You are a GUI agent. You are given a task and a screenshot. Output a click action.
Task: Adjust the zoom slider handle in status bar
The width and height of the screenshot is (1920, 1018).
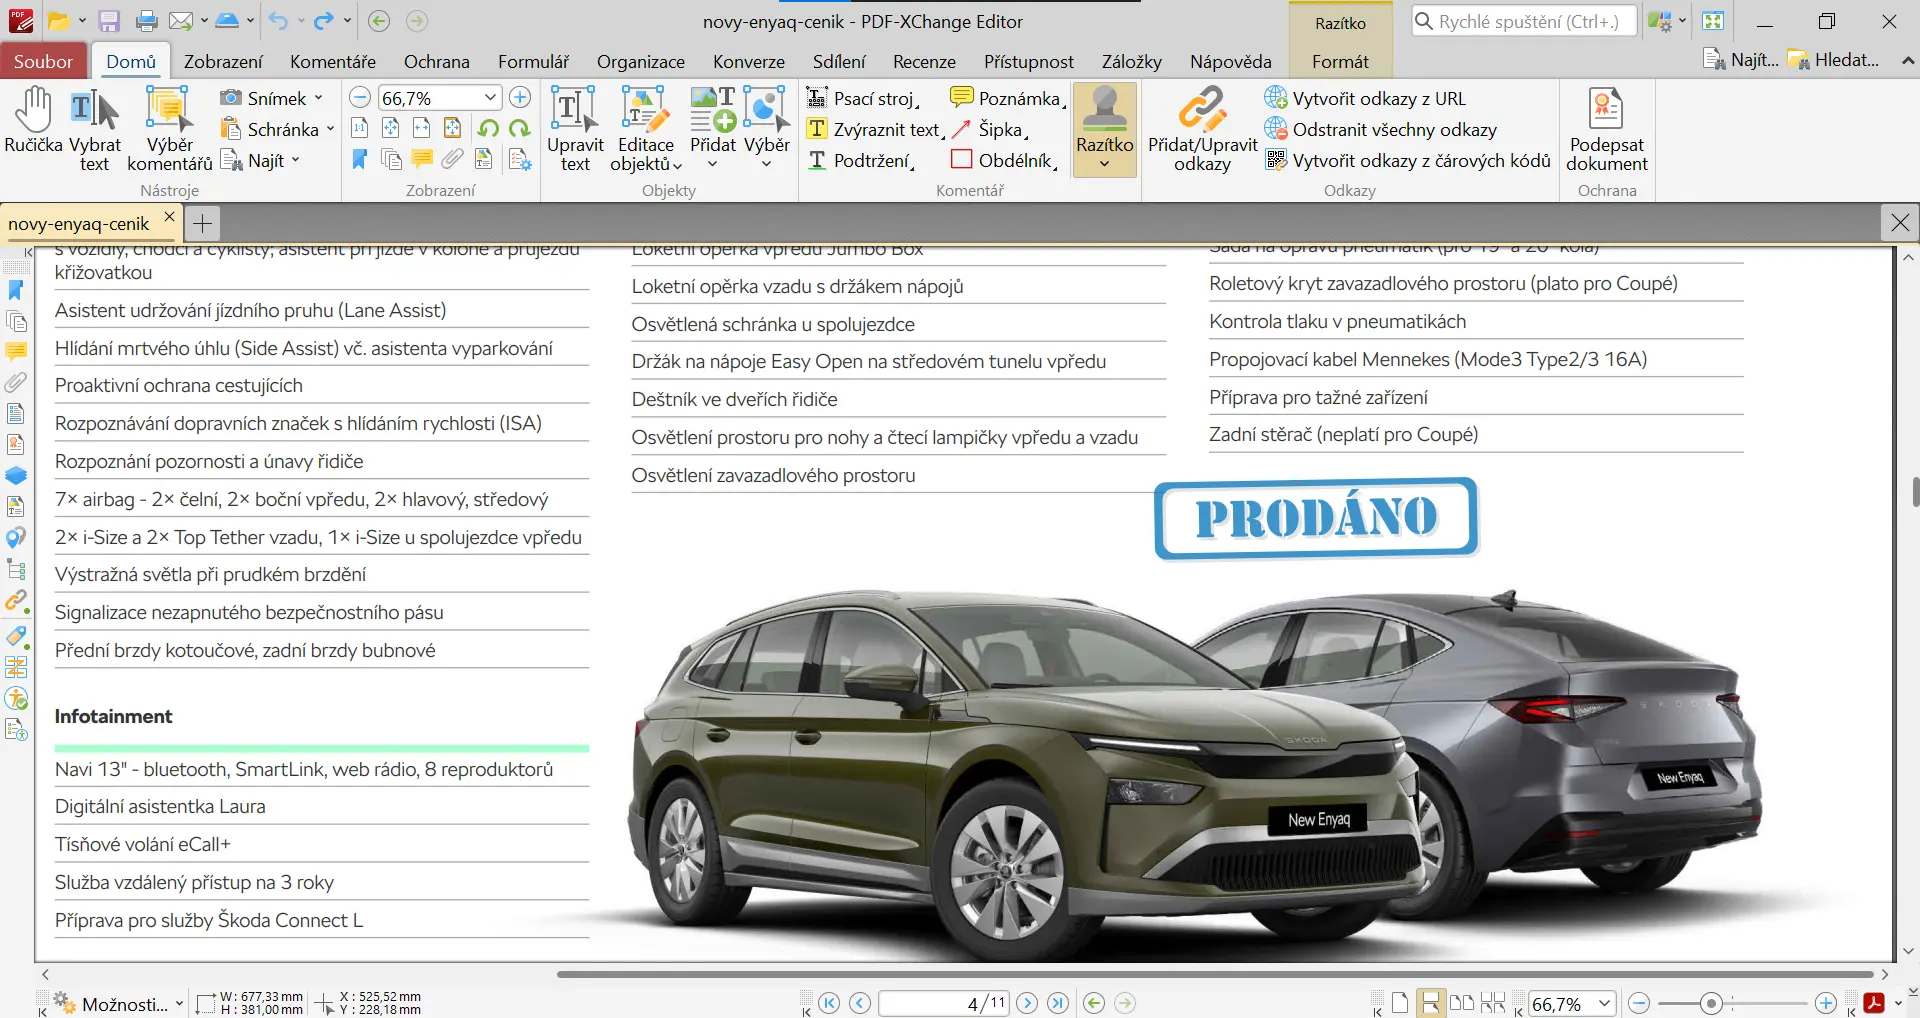(1712, 1003)
